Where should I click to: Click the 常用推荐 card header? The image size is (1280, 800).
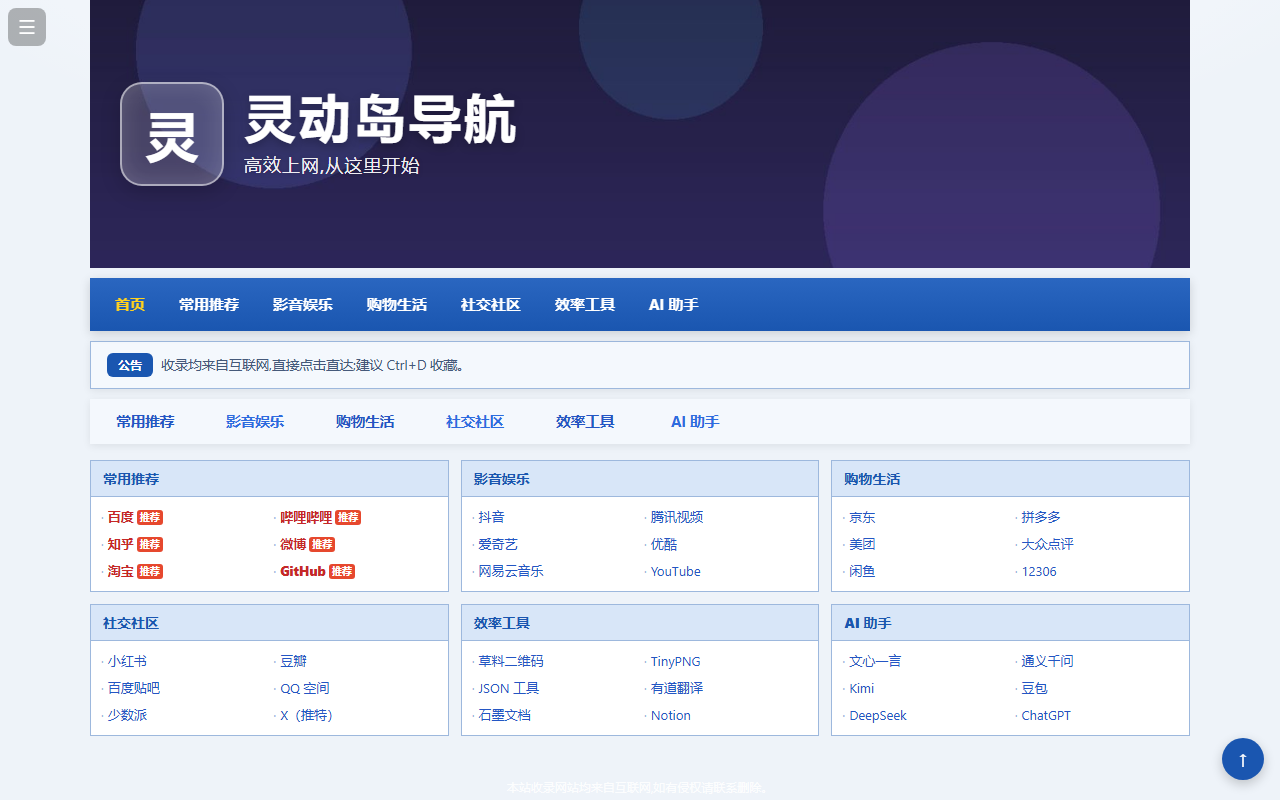click(x=269, y=479)
